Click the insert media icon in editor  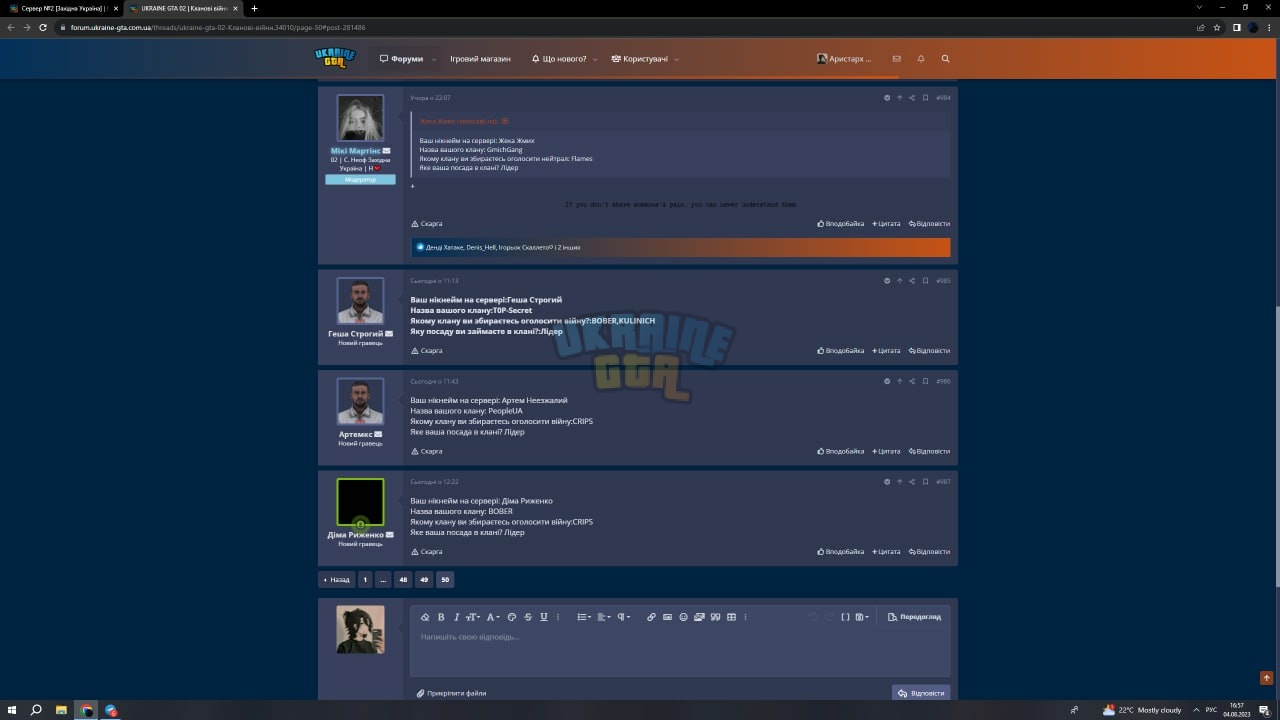(699, 617)
